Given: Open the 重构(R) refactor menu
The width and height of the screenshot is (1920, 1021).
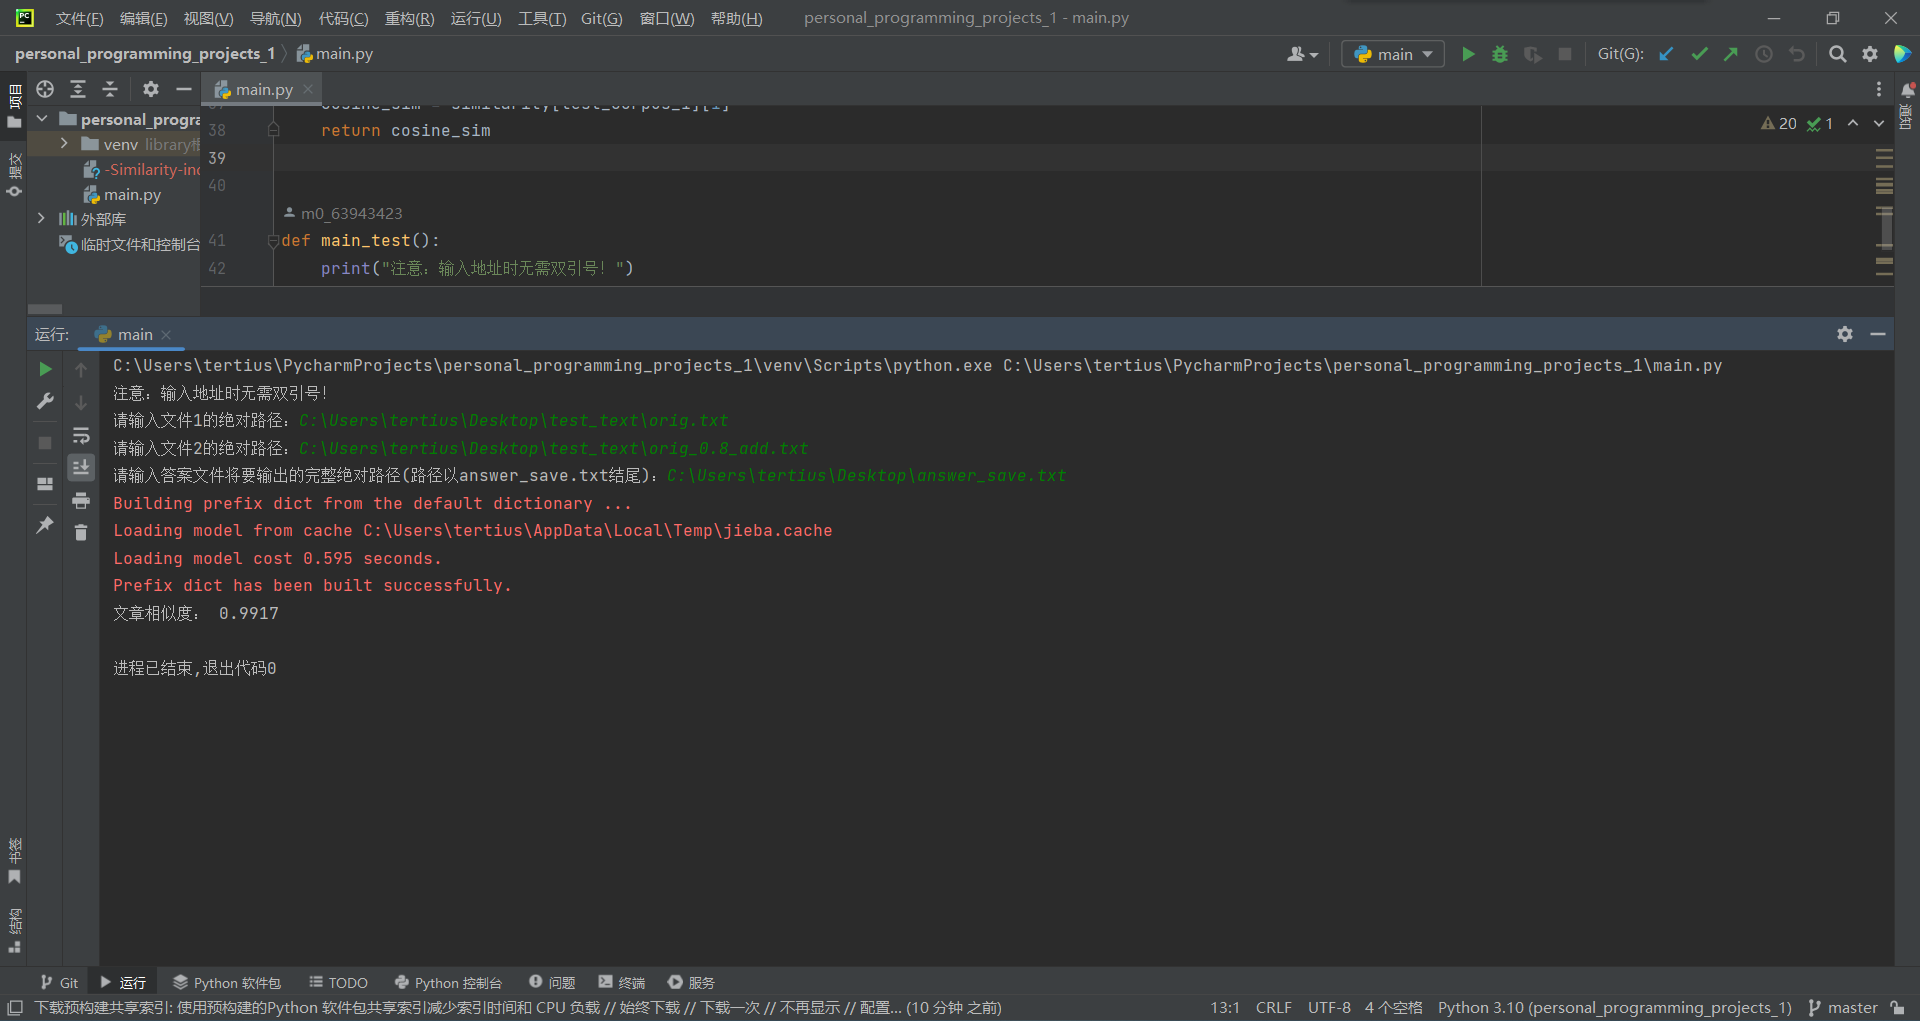Looking at the screenshot, I should (x=409, y=18).
